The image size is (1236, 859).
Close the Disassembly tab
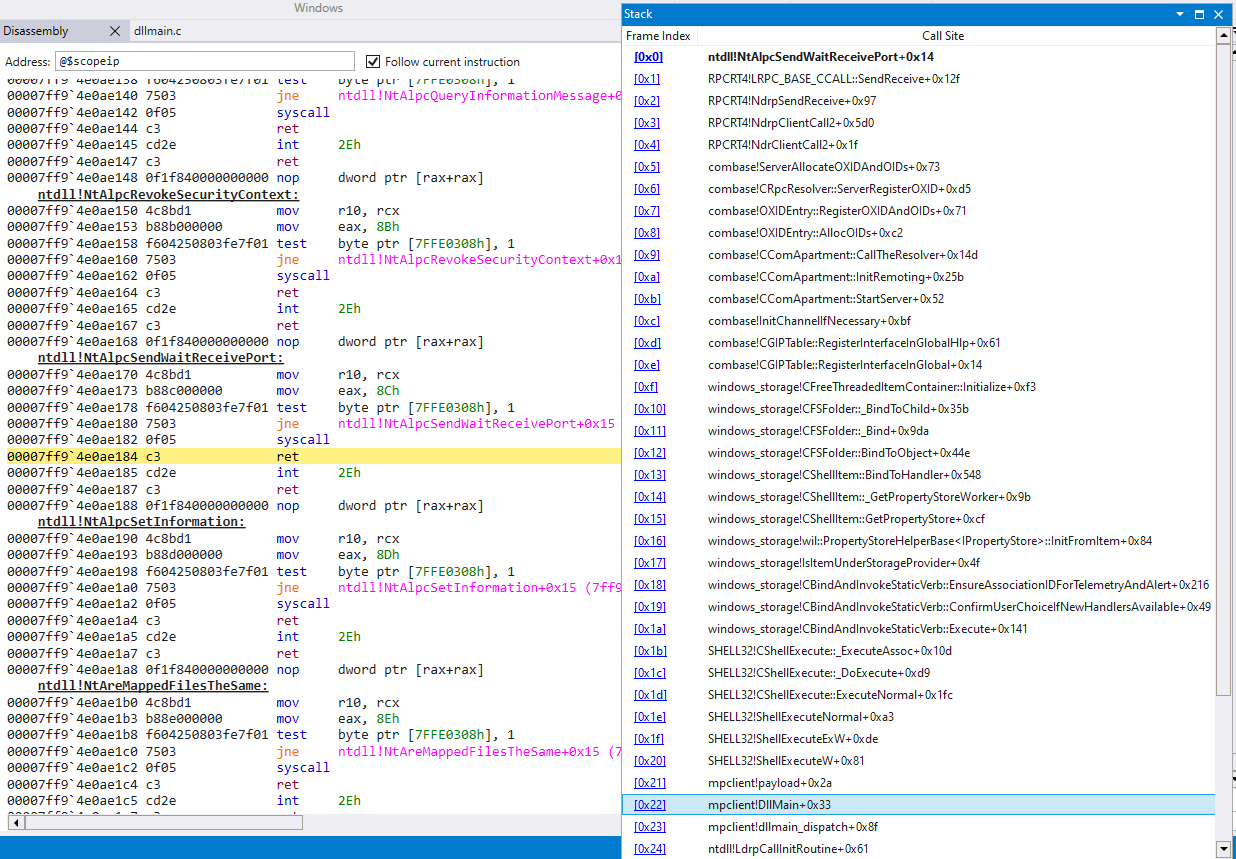point(114,31)
